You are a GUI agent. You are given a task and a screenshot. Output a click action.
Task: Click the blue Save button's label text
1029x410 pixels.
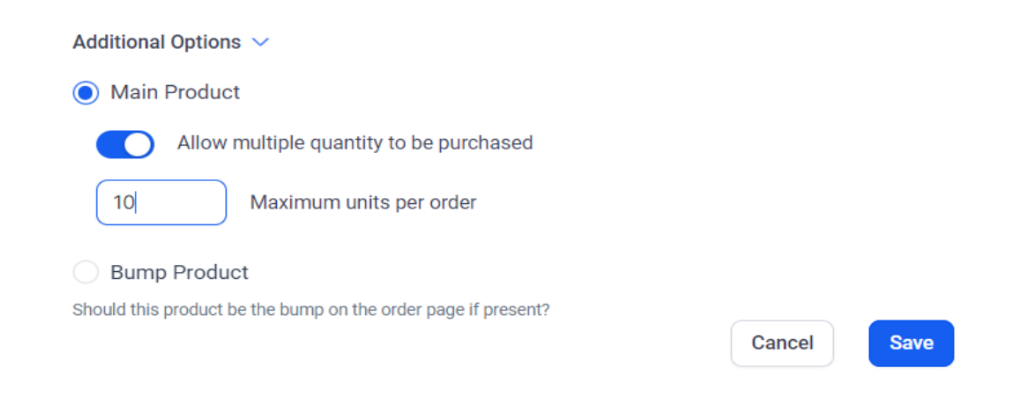click(x=911, y=343)
